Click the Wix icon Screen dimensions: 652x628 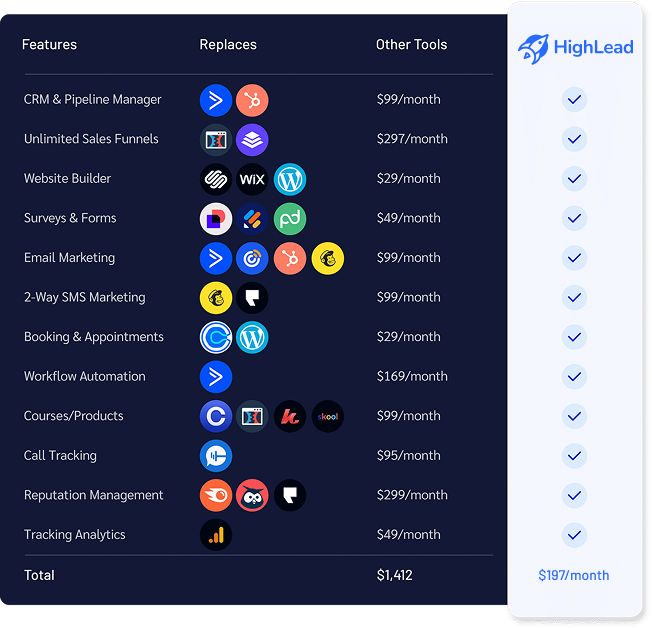(252, 179)
